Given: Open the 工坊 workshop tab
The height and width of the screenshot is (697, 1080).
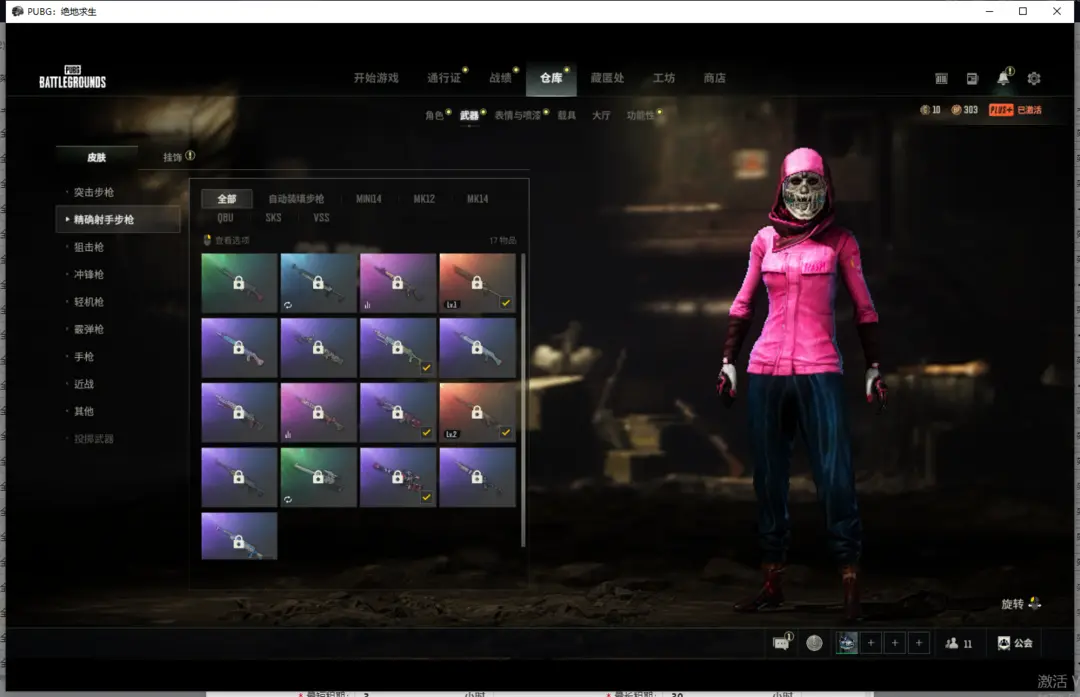Looking at the screenshot, I should coord(664,78).
